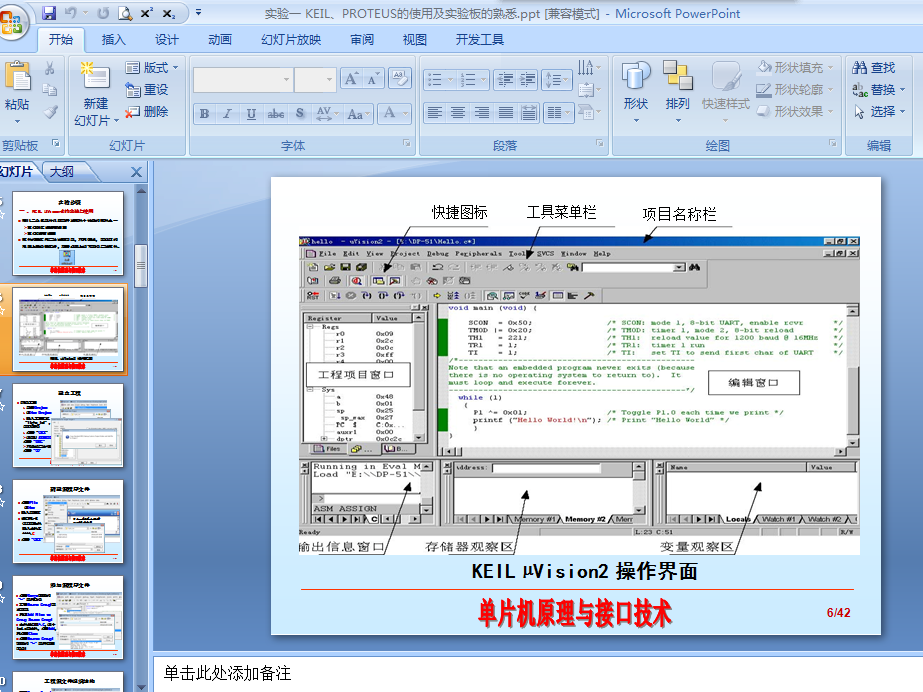Open 形状效果 shape effects

[795, 111]
